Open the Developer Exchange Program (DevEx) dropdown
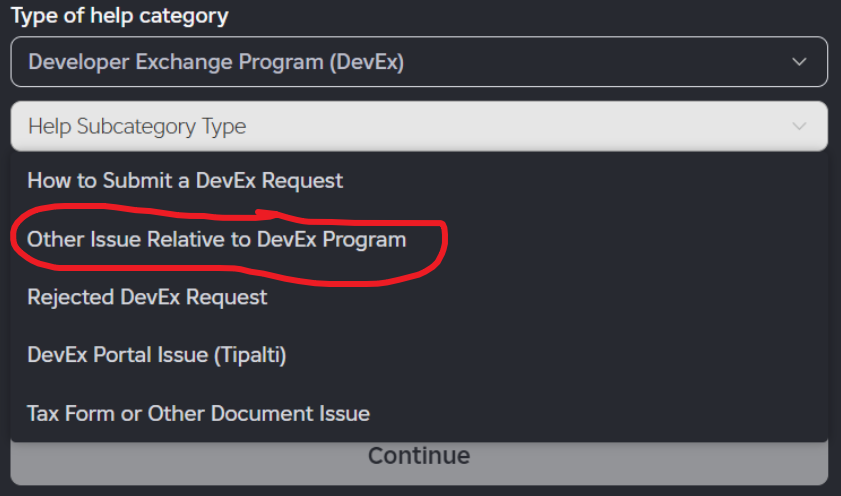Viewport: 841px width, 496px height. click(419, 62)
